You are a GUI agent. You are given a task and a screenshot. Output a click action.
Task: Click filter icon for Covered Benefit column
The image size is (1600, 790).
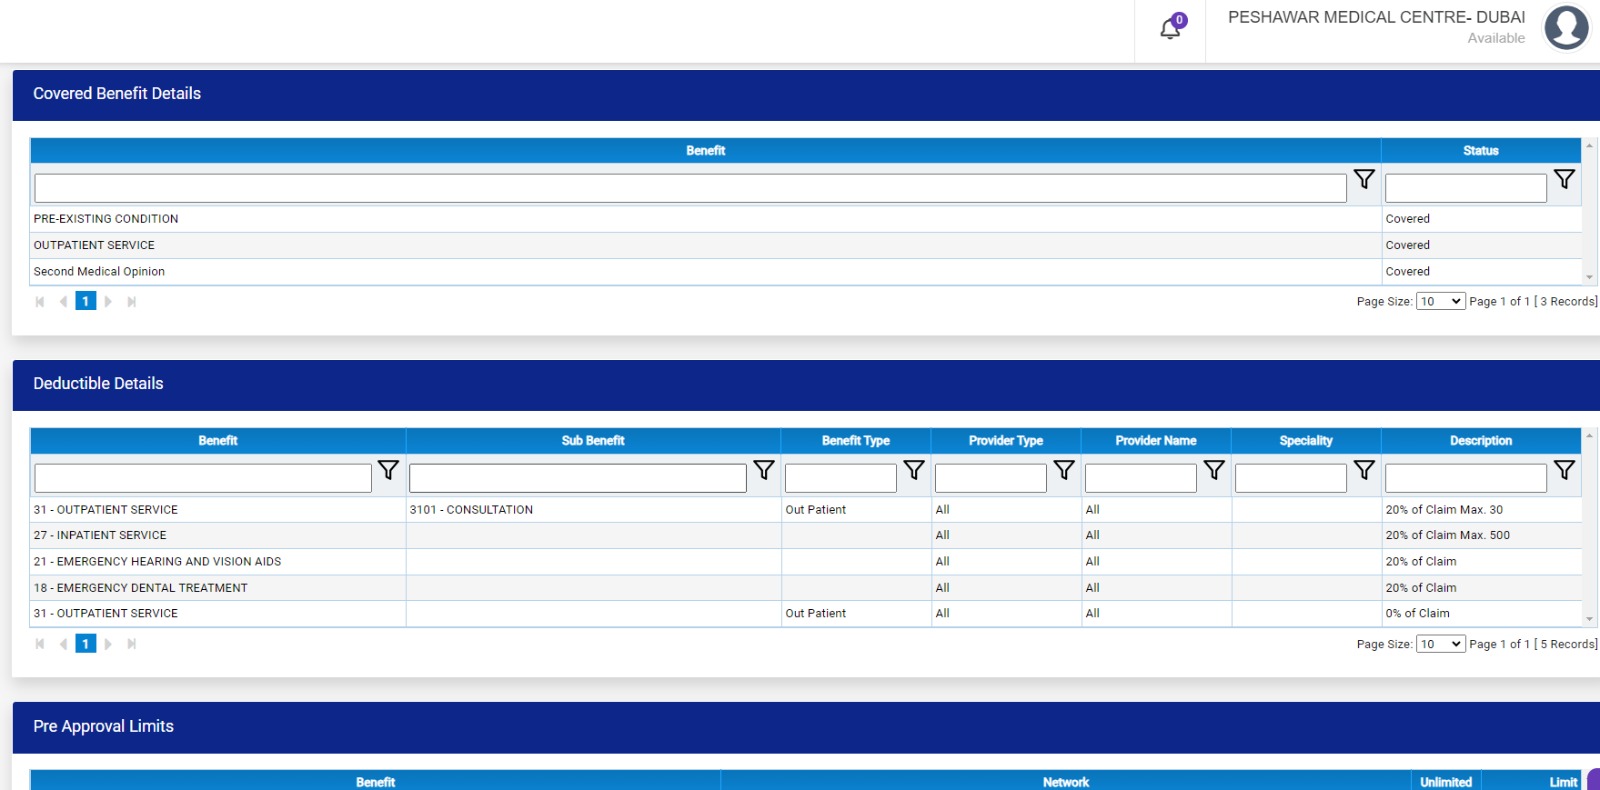[x=1364, y=180]
